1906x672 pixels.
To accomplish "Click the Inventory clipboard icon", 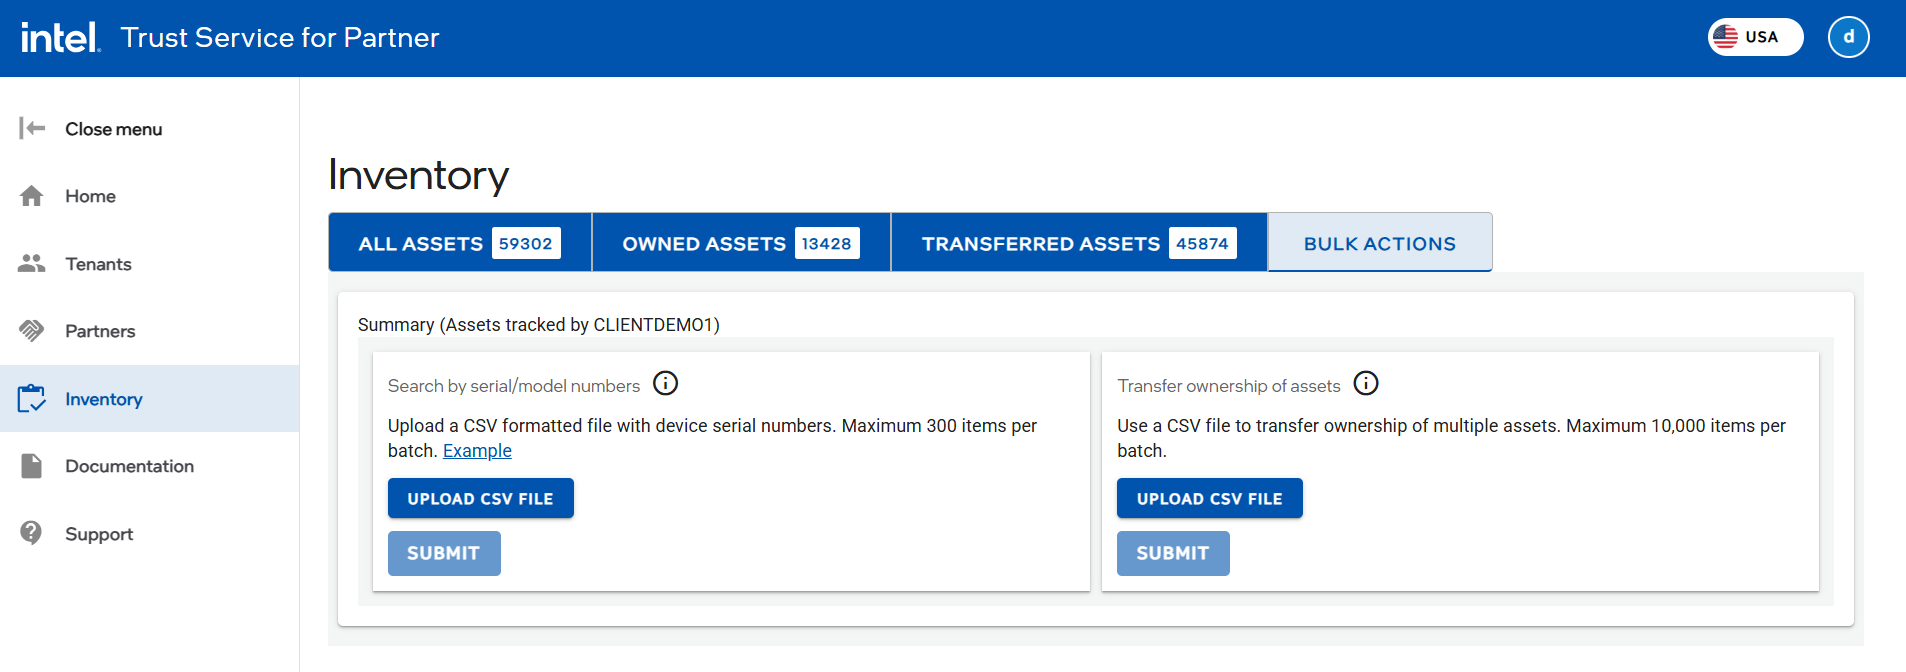I will point(32,398).
